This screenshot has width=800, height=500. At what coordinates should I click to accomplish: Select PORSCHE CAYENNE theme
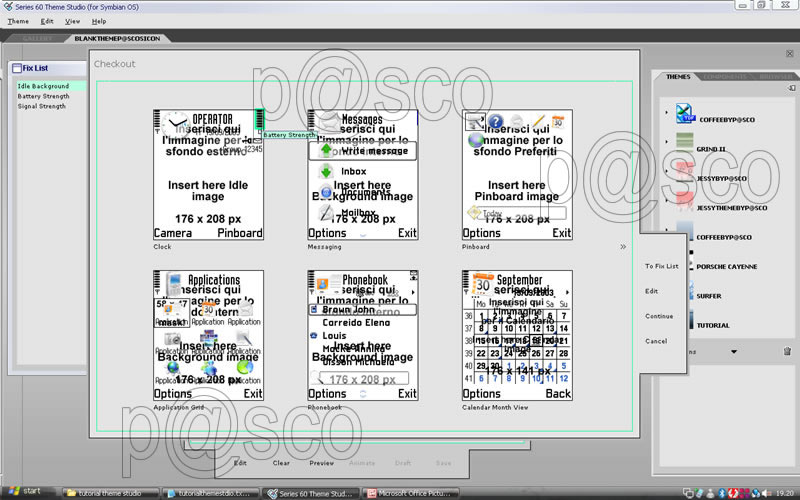(727, 267)
